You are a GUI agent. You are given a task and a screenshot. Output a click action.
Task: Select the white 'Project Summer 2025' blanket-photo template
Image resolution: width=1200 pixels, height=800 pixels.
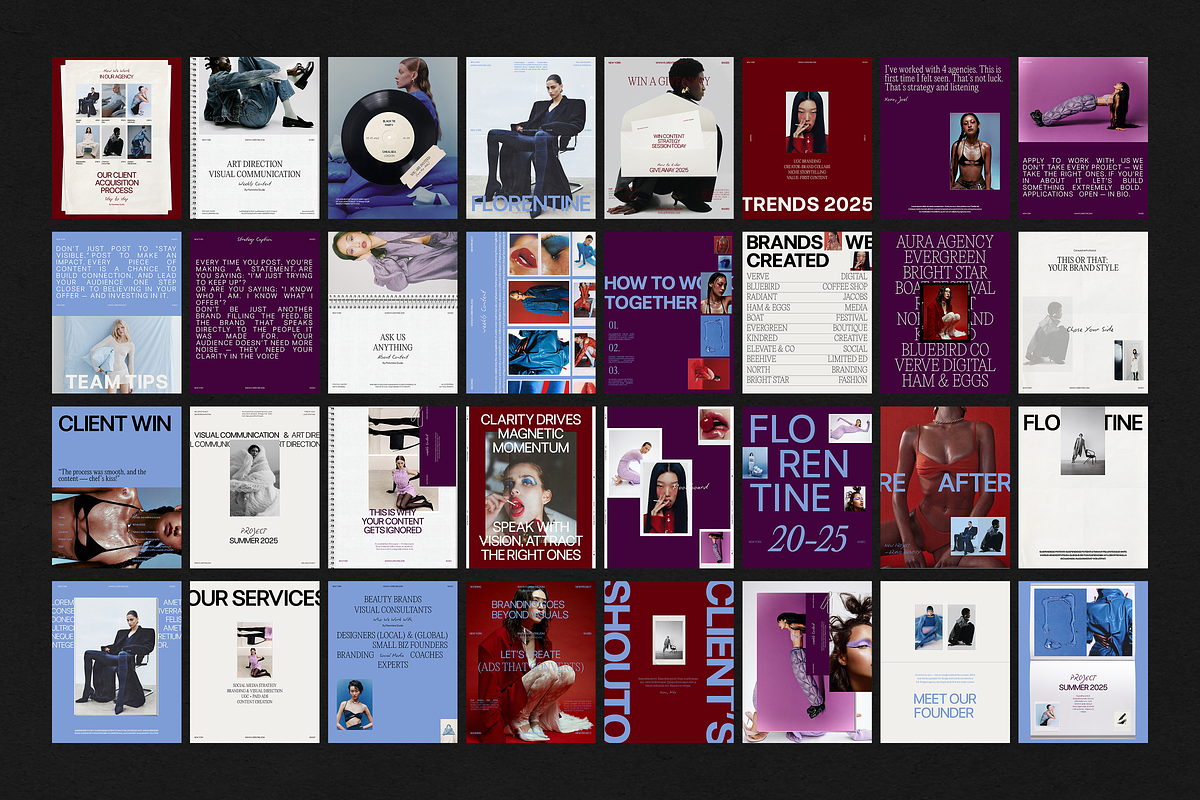pyautogui.click(x=255, y=488)
